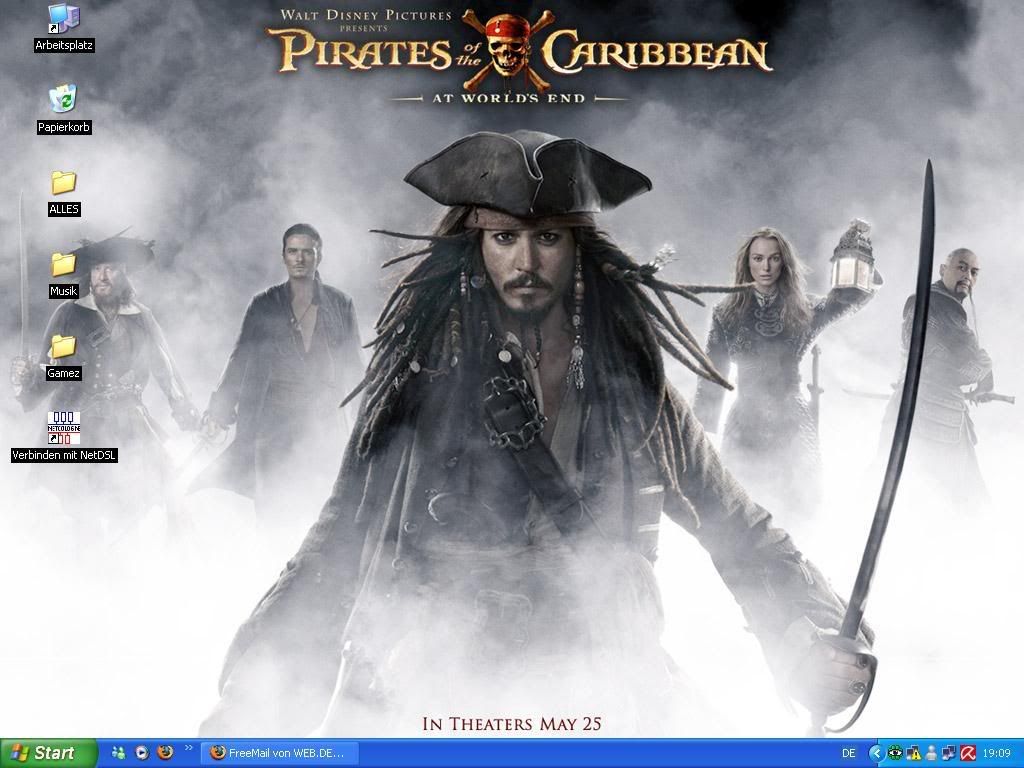Click the Messenger buddy tray icon
1024x768 pixels.
click(x=931, y=753)
